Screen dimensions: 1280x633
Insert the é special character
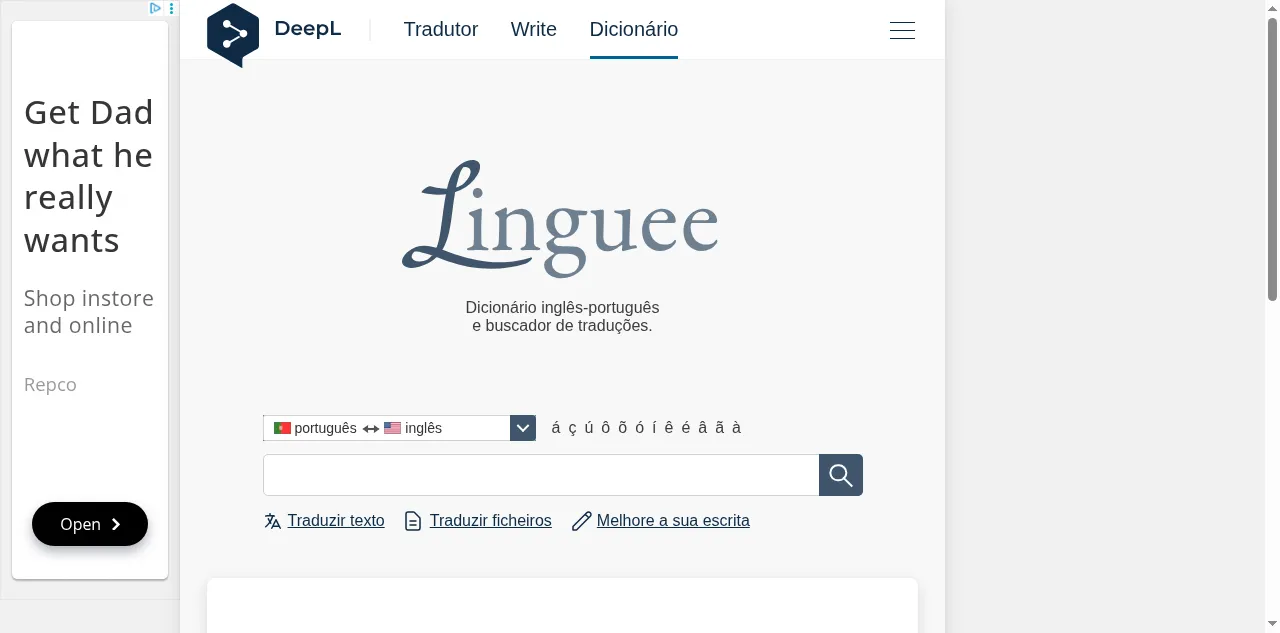pos(686,428)
